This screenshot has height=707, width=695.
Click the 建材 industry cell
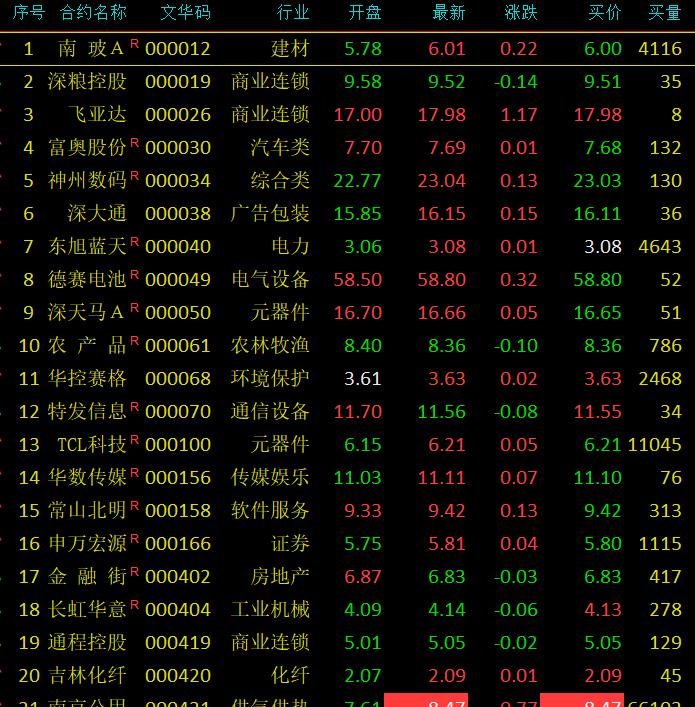(x=290, y=48)
